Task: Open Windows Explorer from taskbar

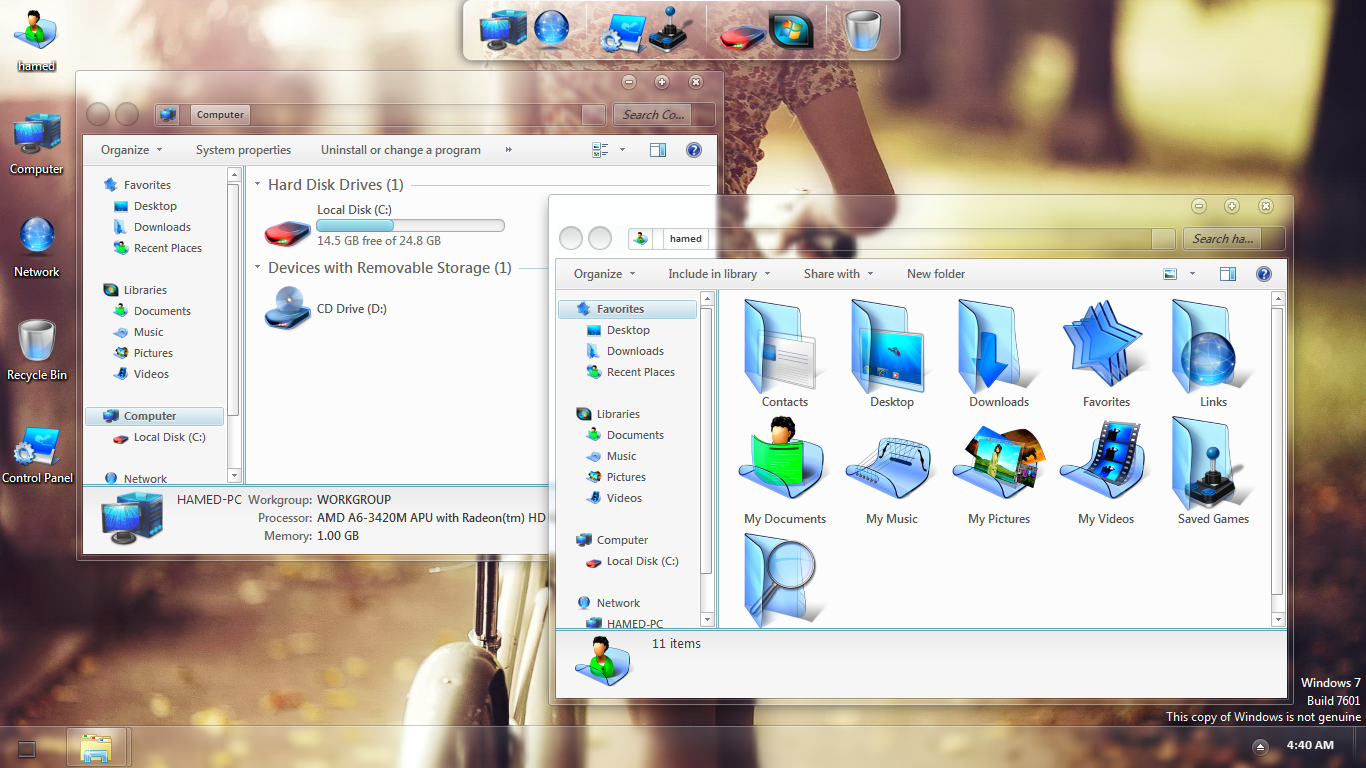Action: click(96, 747)
